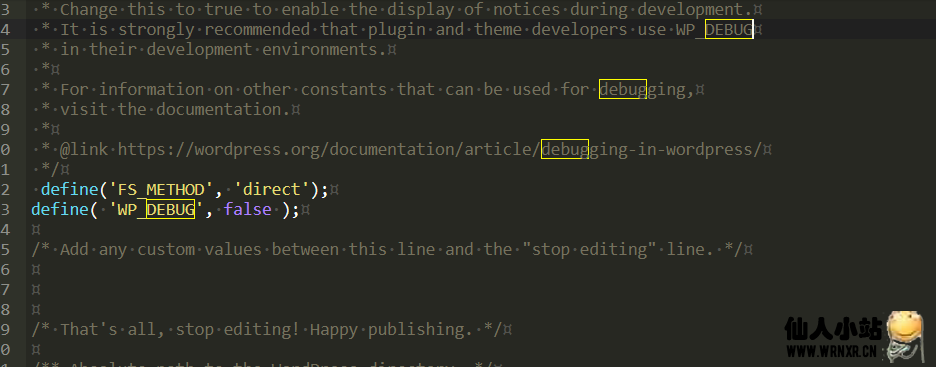Click the word 'constants' in the comment
936x367 pixels.
point(344,90)
